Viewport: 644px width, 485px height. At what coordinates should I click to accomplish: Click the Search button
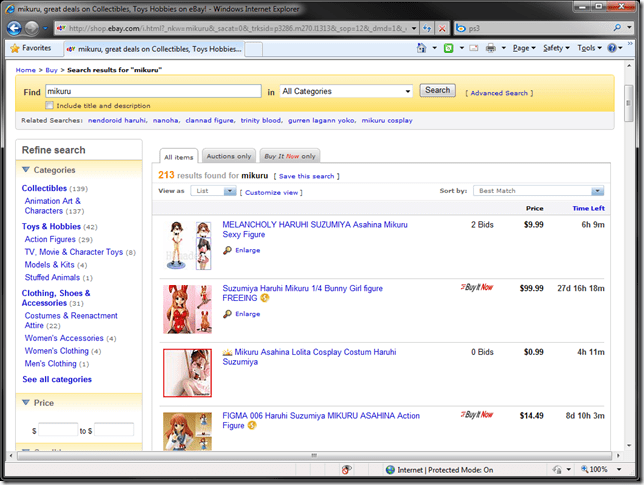pyautogui.click(x=437, y=90)
